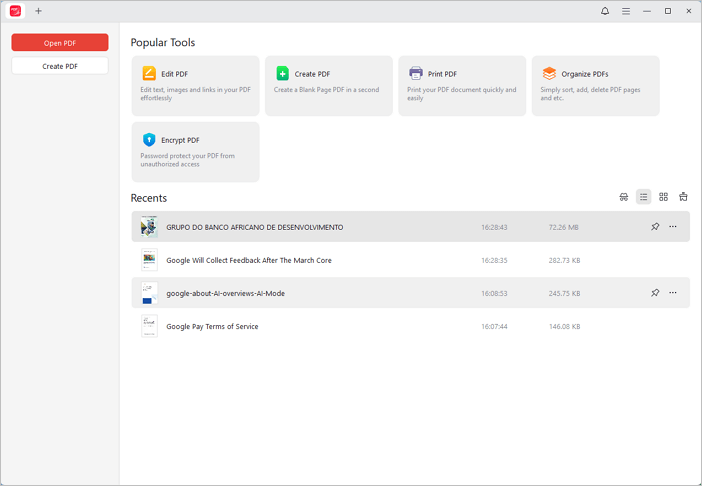Switch Recents to list view
702x486 pixels.
point(643,197)
